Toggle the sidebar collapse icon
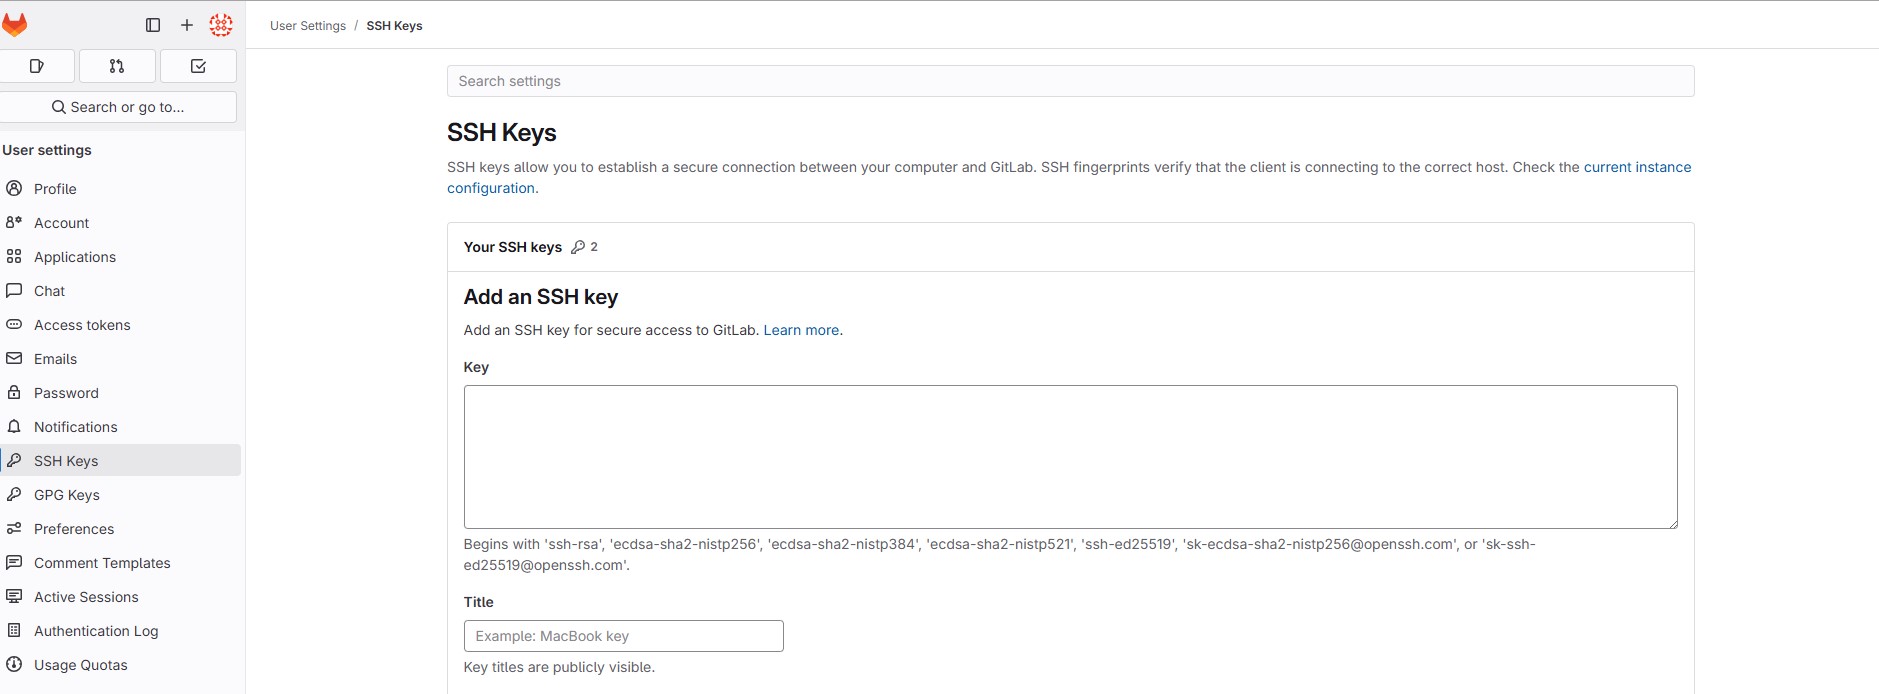This screenshot has width=1879, height=694. (x=153, y=25)
